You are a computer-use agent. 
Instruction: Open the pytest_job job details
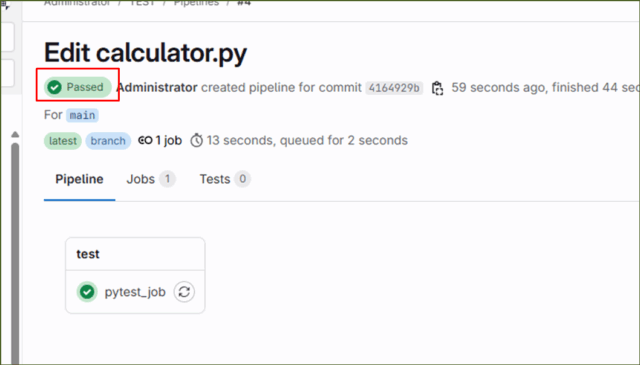click(x=135, y=292)
